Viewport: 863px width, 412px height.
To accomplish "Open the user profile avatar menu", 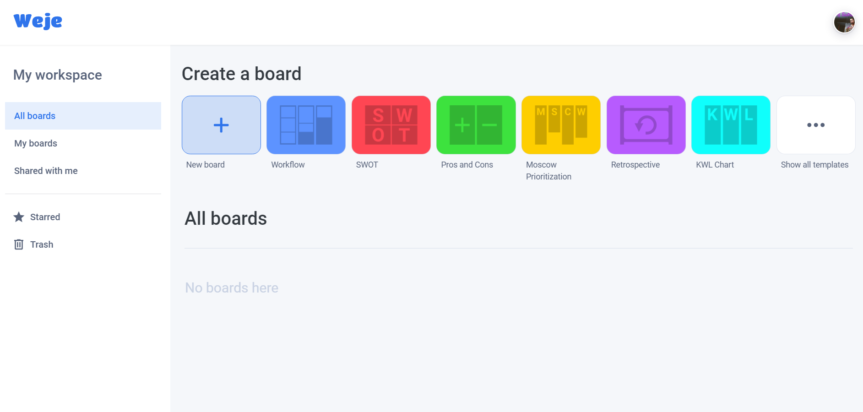I will pos(844,23).
